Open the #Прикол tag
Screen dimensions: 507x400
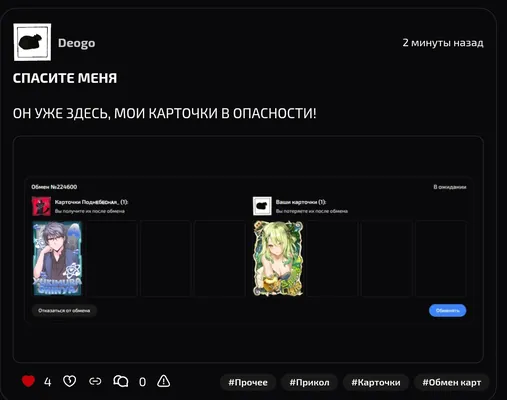(x=309, y=382)
